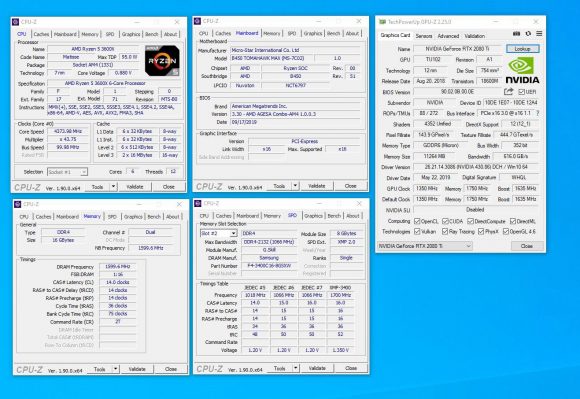This screenshot has width=580, height=399.
Task: Toggle the UEFI checkbox
Action: [x=522, y=92]
